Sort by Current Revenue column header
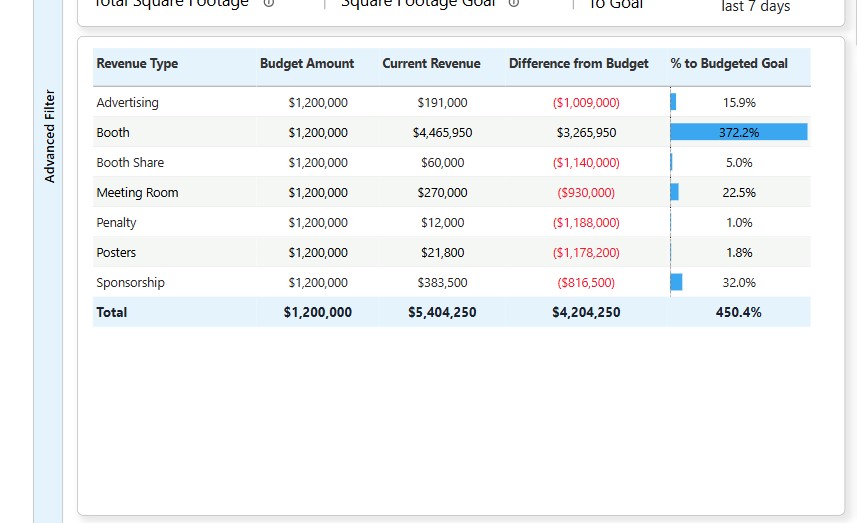This screenshot has height=523, width=857. (431, 63)
